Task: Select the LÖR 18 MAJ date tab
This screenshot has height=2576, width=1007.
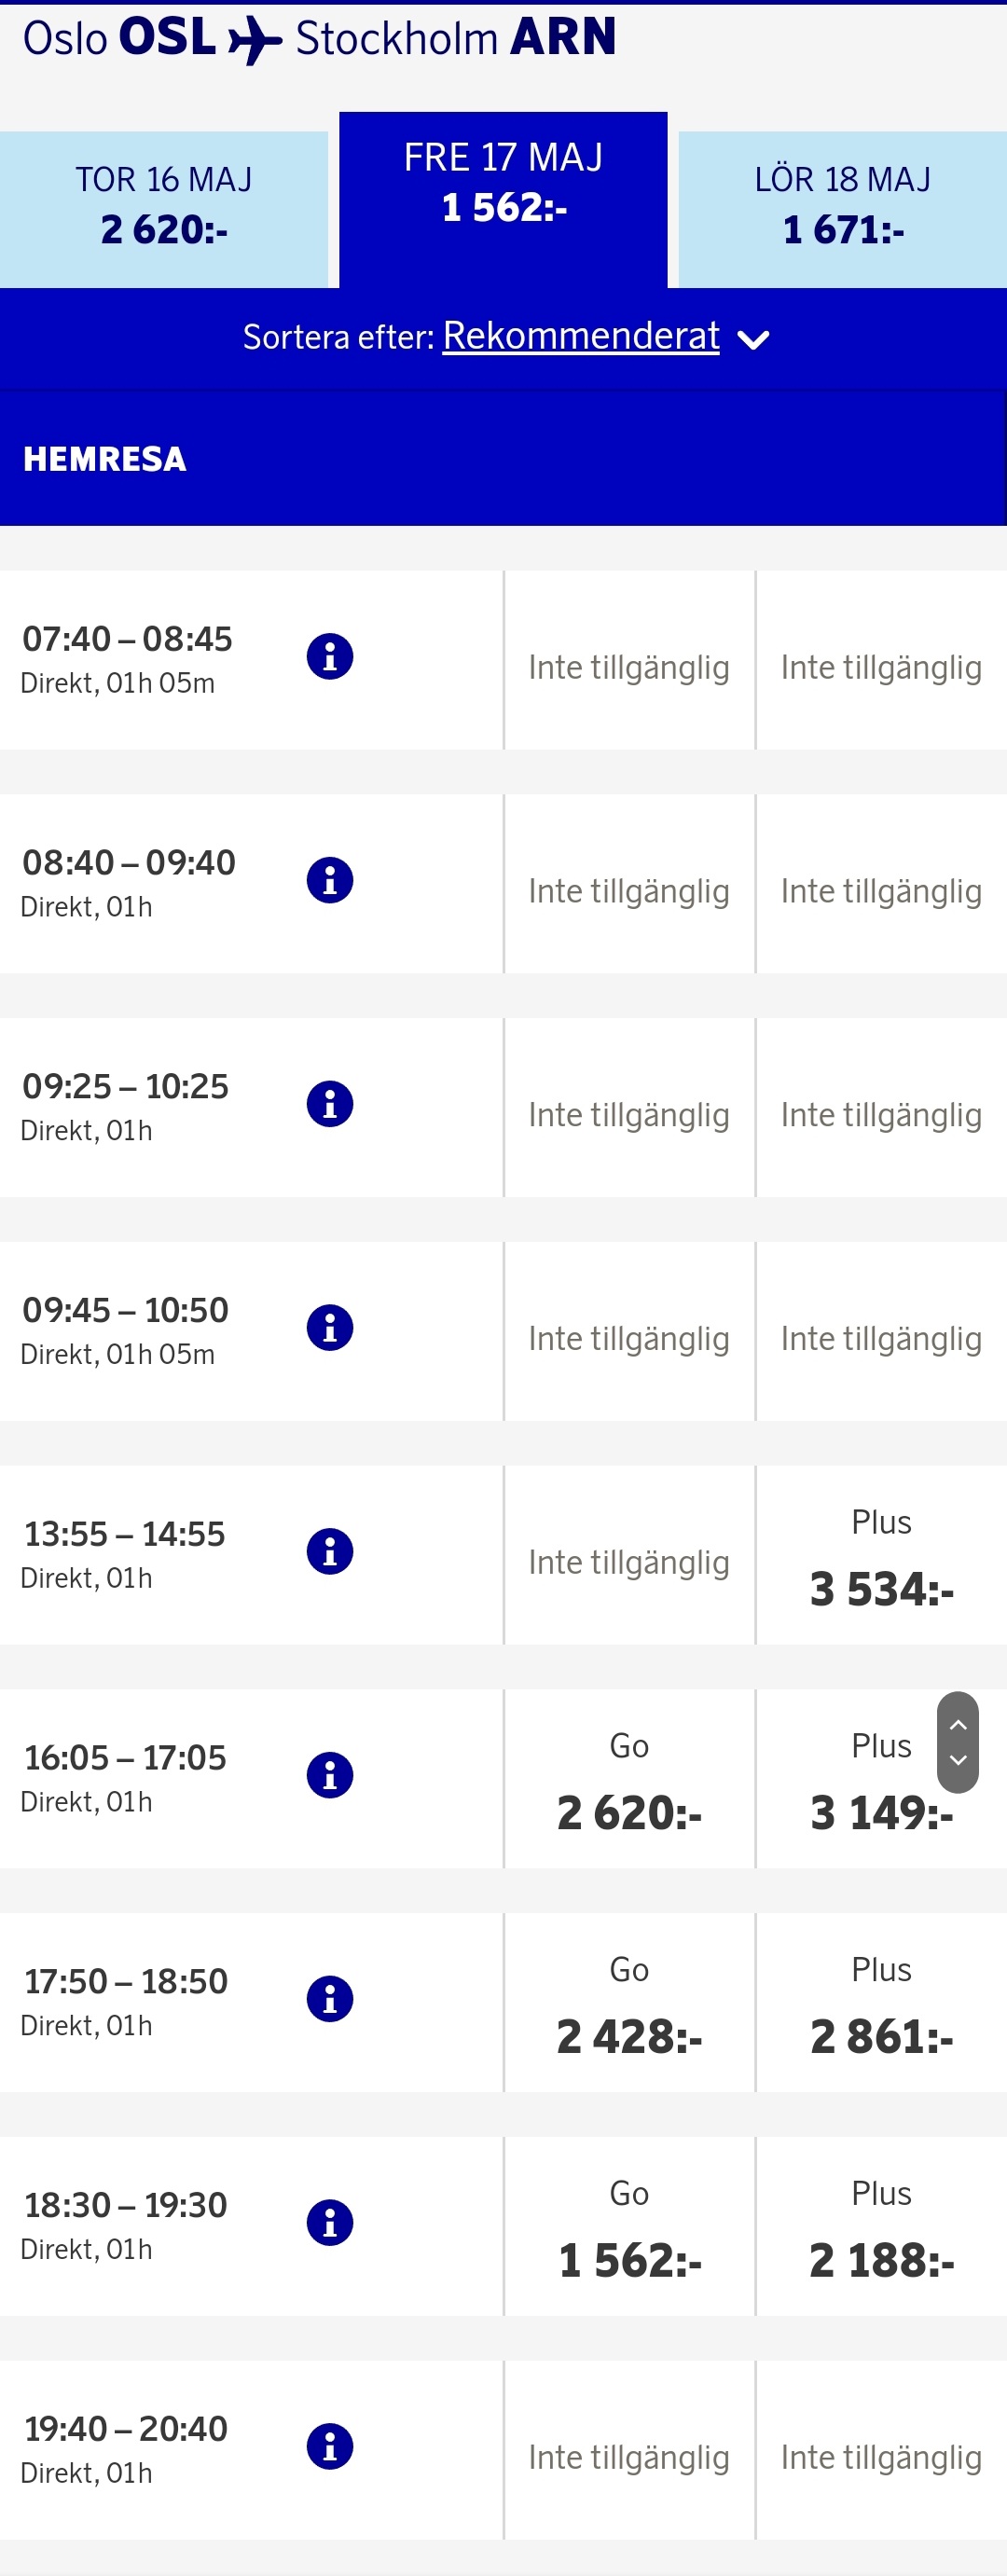Action: 843,208
